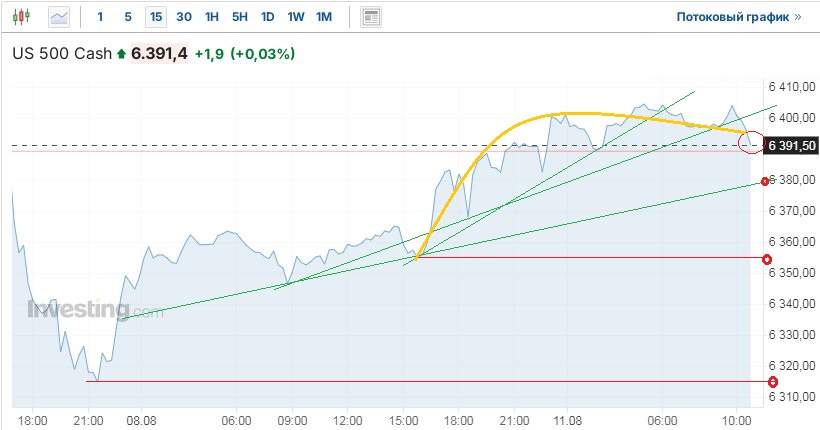Click the news layout icon in toolbar
Image resolution: width=820 pixels, height=430 pixels.
[x=371, y=17]
